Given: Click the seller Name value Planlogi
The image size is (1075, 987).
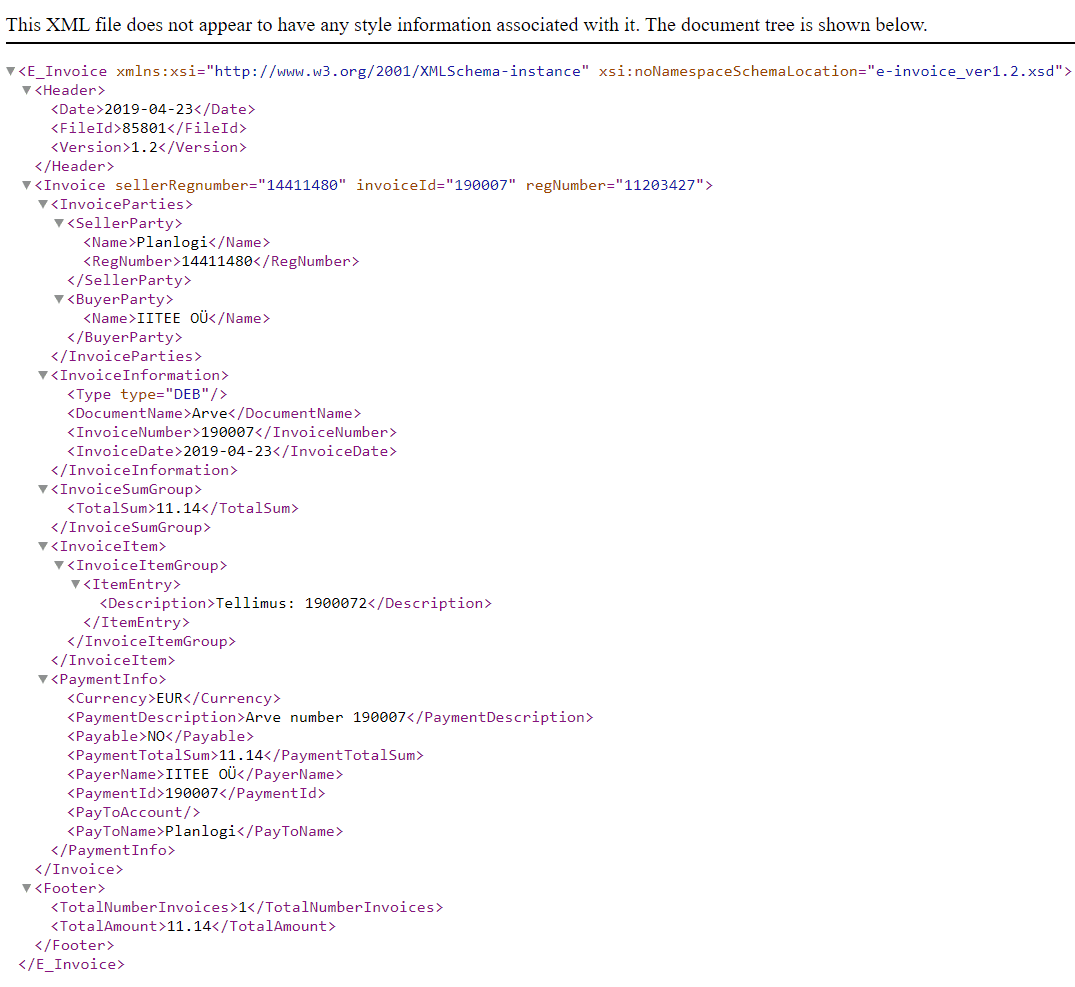Looking at the screenshot, I should click(172, 242).
